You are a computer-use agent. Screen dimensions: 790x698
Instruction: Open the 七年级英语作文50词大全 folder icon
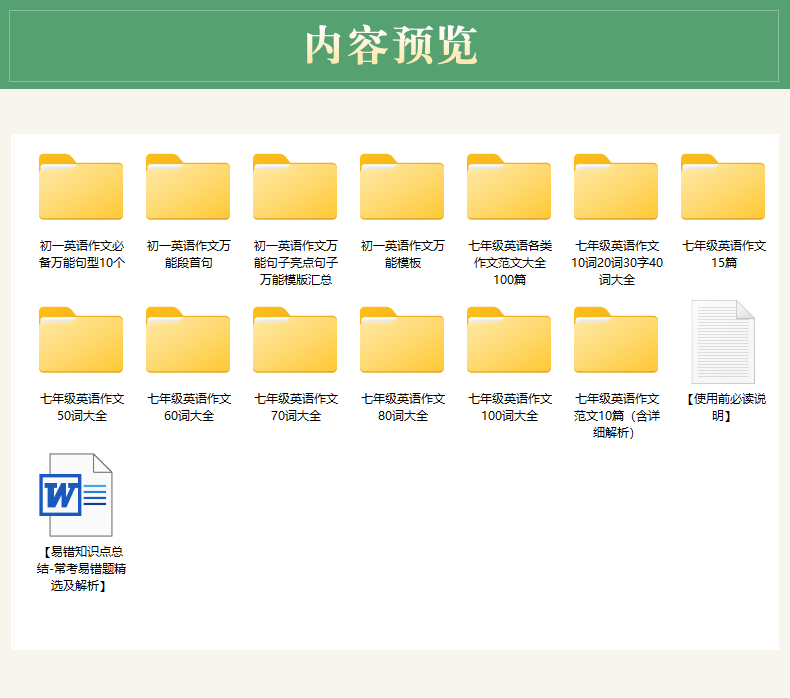(x=81, y=340)
